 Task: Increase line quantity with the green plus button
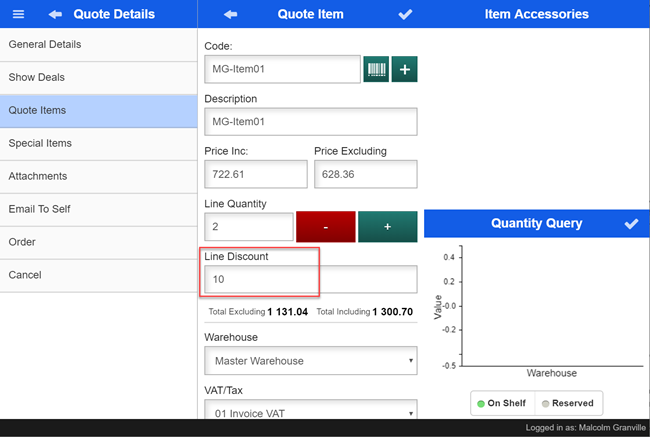(387, 227)
